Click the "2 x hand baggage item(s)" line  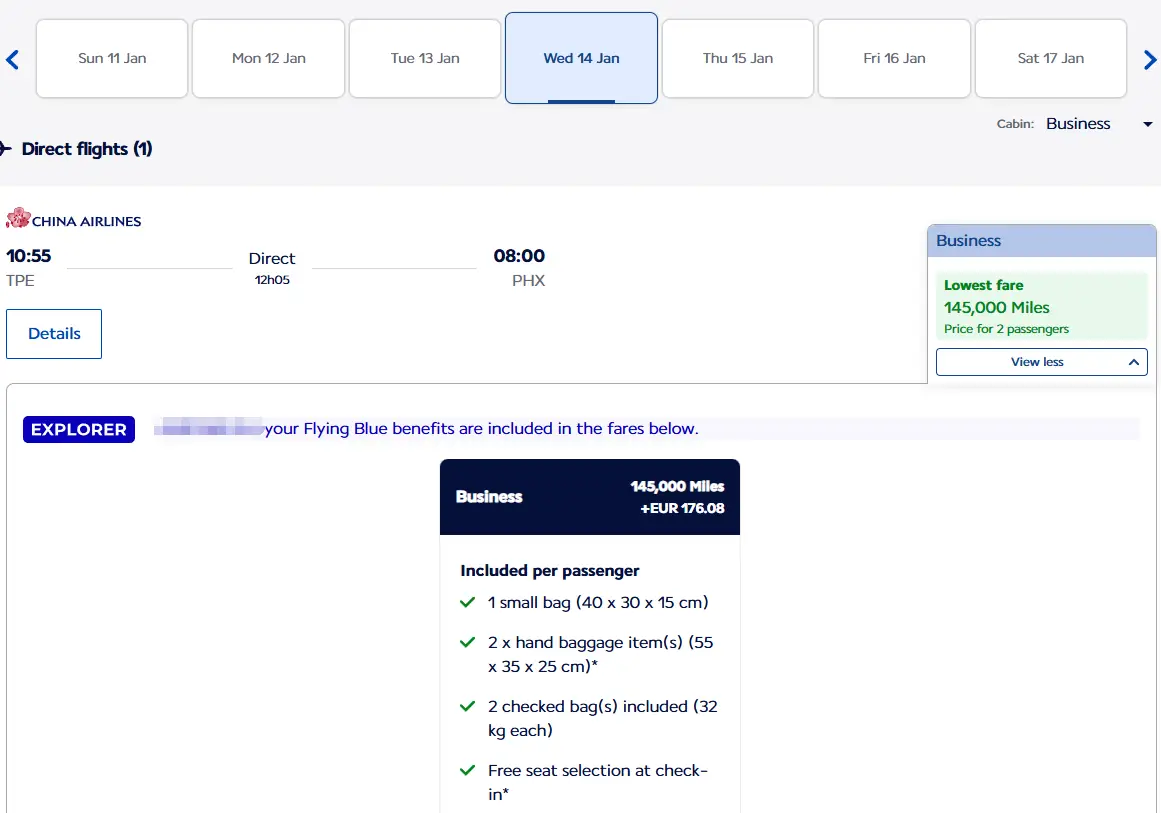click(600, 655)
